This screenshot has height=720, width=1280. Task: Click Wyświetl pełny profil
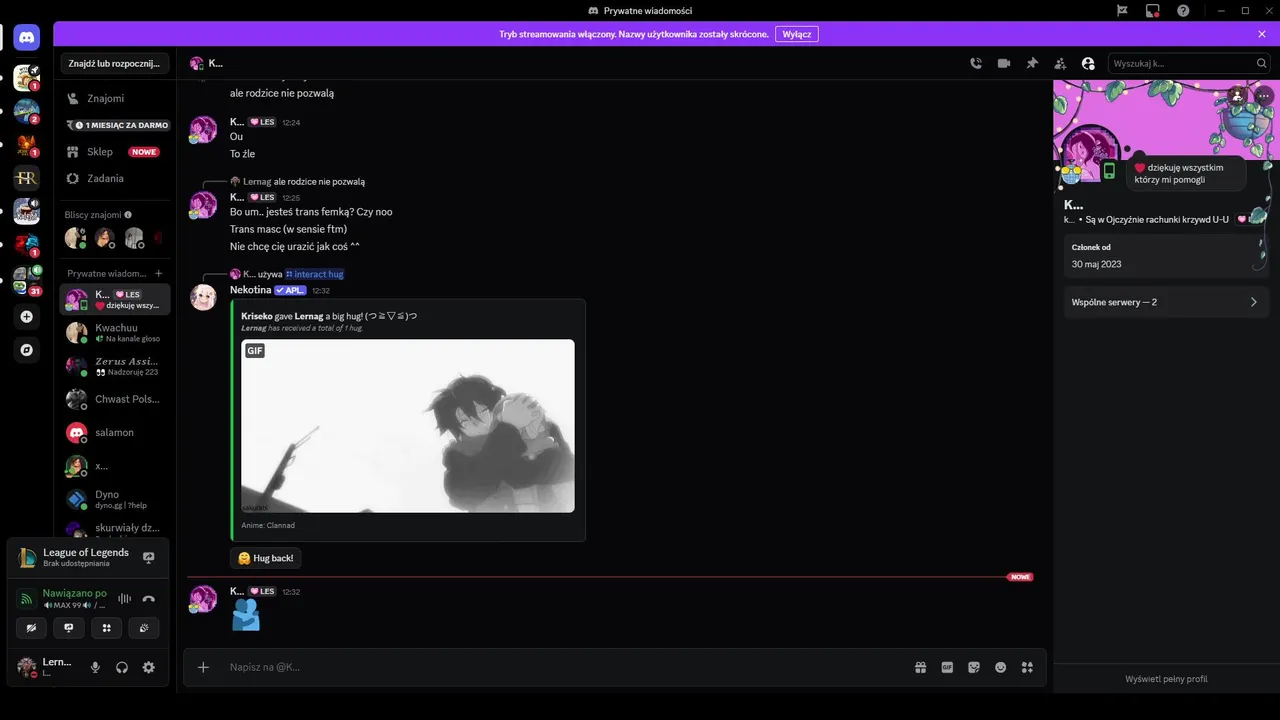tap(1166, 679)
